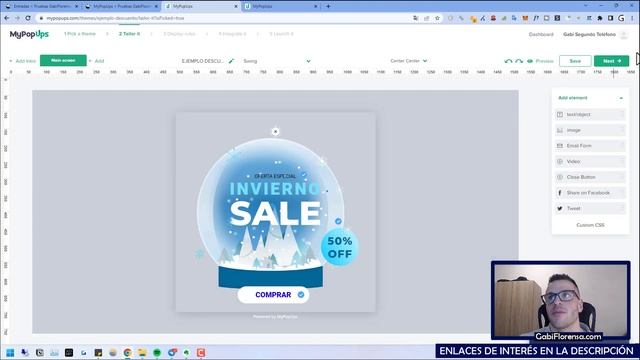640x360 pixels.
Task: Open the Center Center position dropdown
Action: 409,61
